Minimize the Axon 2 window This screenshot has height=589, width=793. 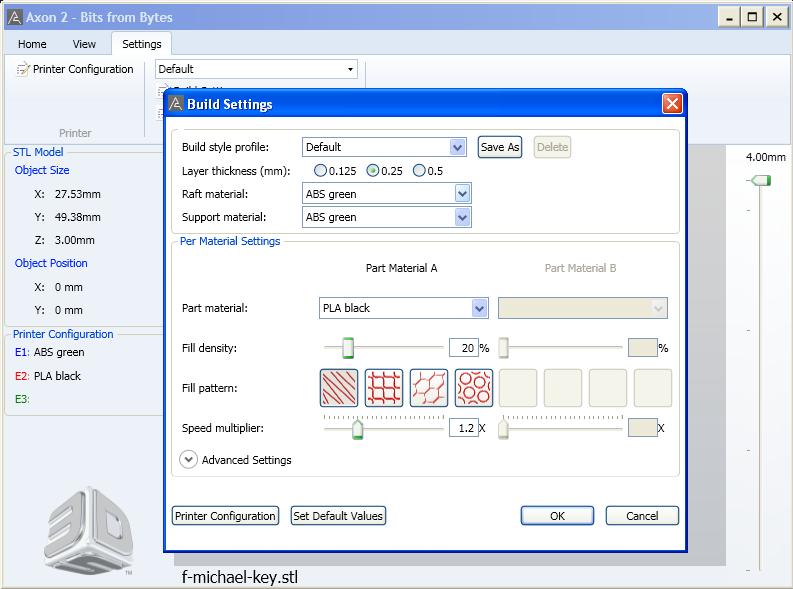(x=729, y=17)
